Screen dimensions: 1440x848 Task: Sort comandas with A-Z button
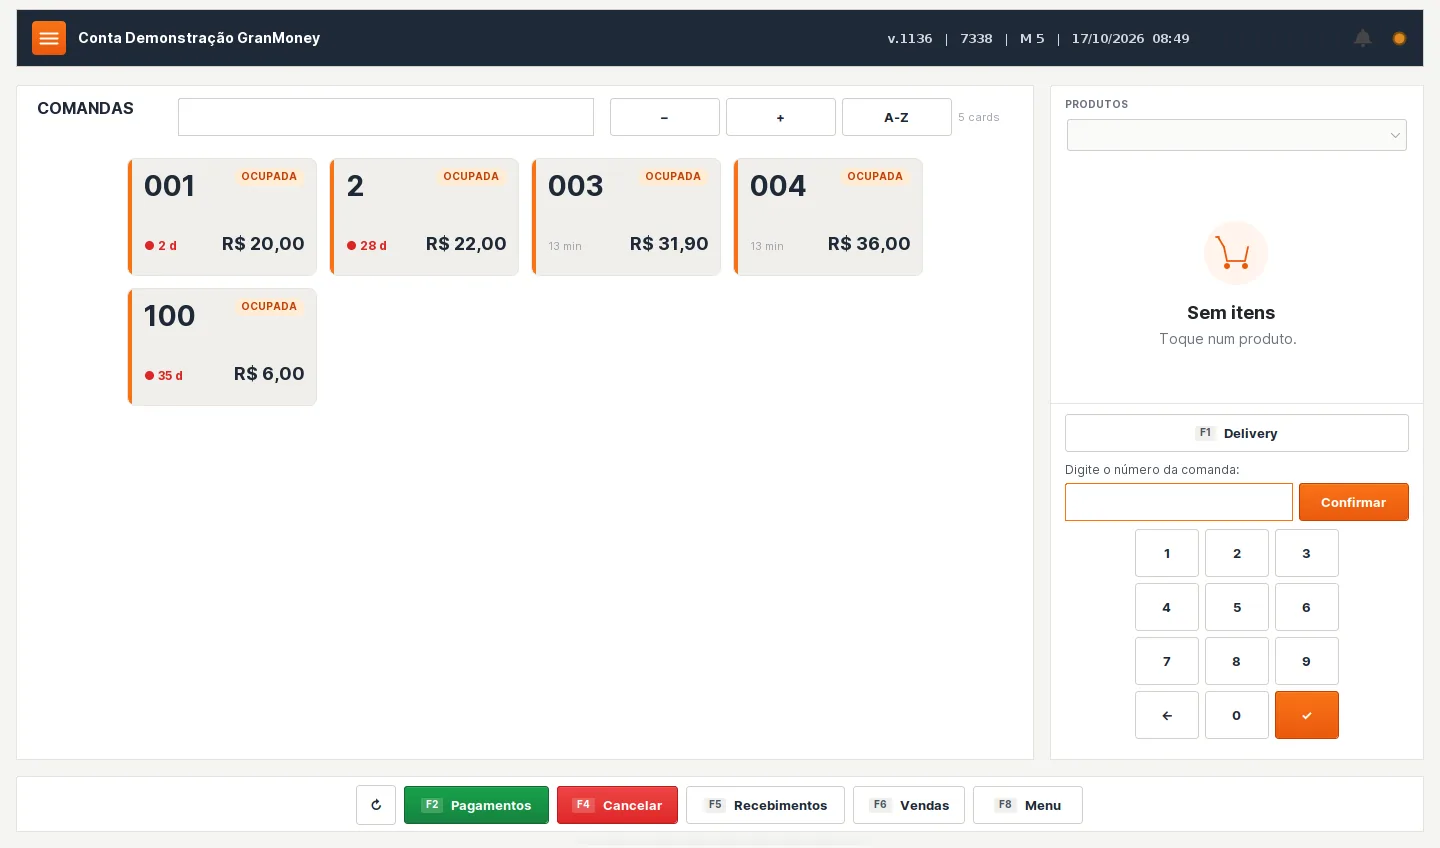tap(897, 117)
